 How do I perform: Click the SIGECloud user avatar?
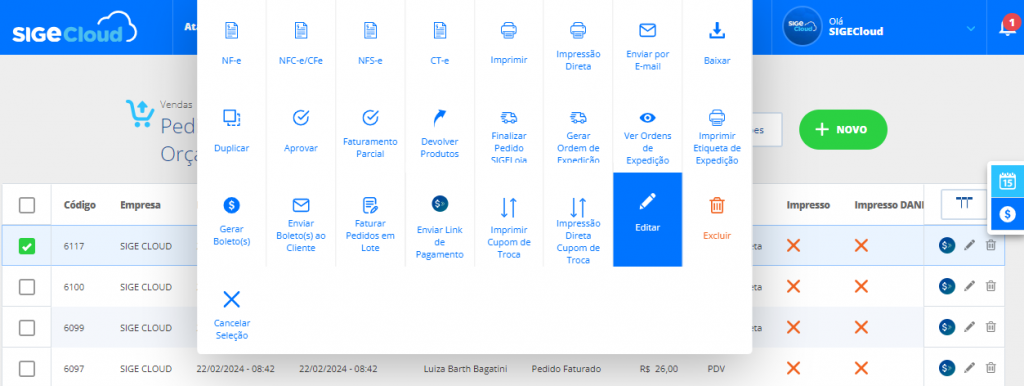click(802, 26)
